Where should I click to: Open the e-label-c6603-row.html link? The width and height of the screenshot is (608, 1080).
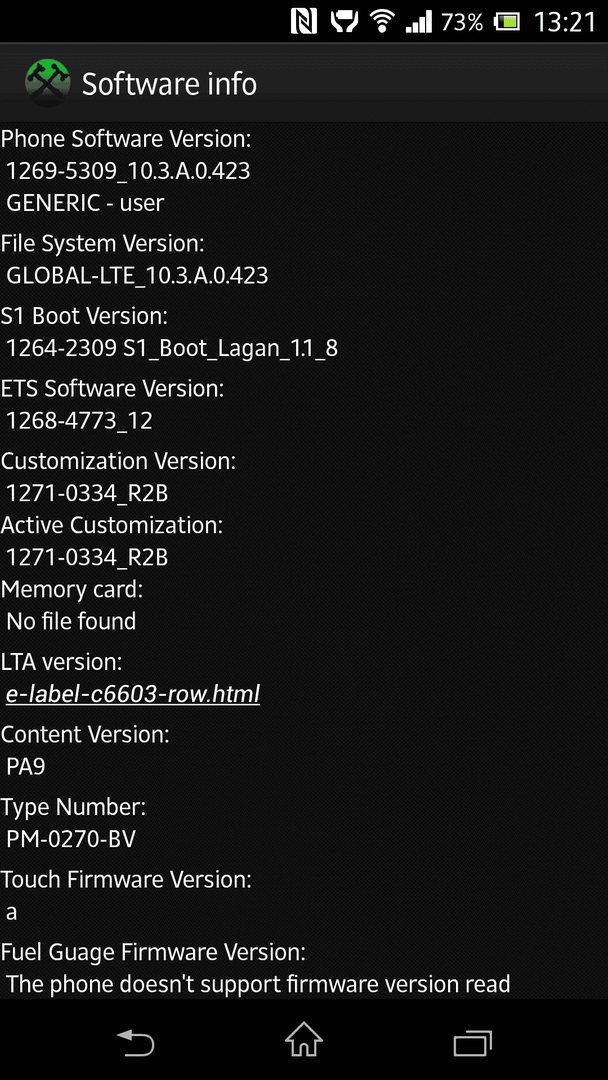(x=133, y=694)
